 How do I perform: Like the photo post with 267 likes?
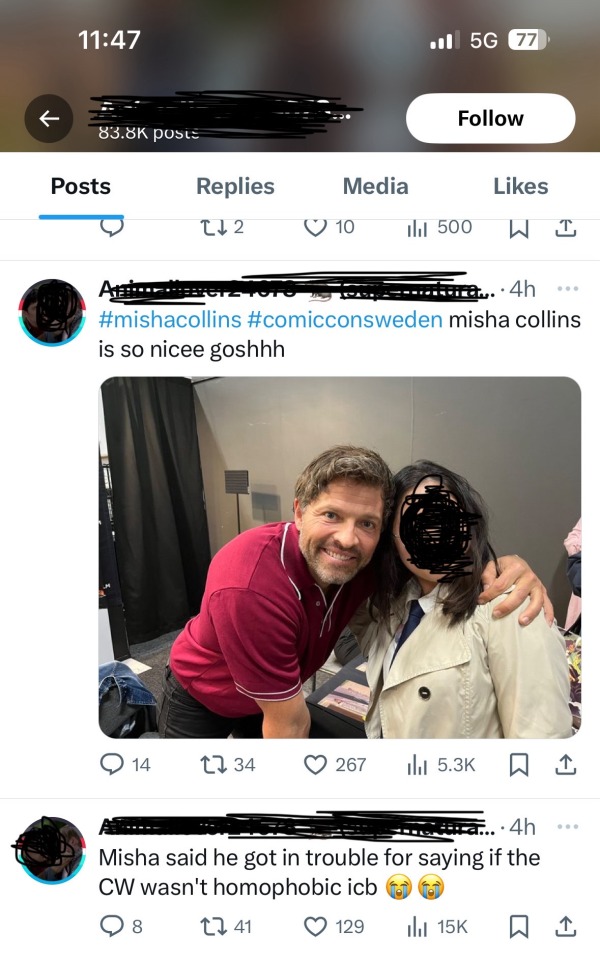pos(316,765)
